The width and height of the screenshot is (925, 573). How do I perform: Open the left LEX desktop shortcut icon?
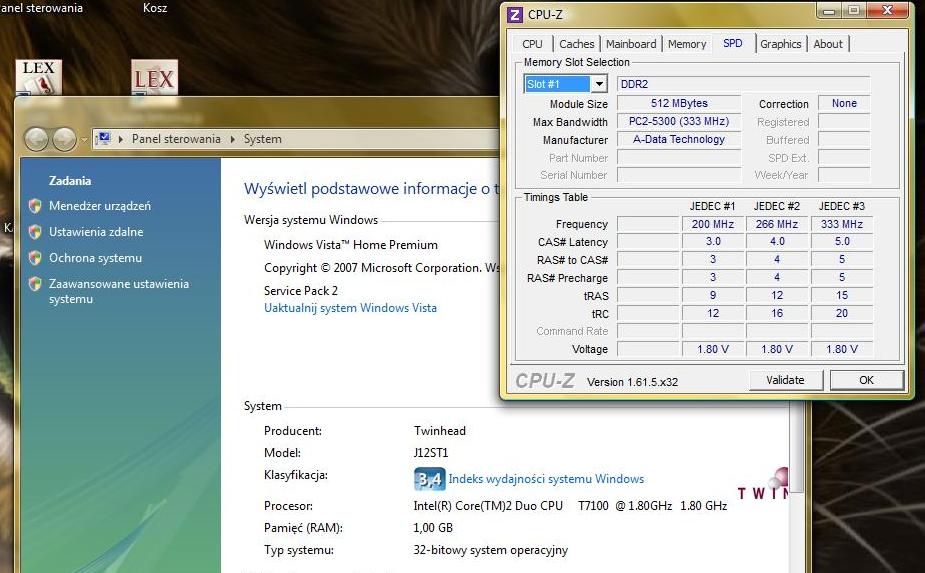click(x=38, y=77)
